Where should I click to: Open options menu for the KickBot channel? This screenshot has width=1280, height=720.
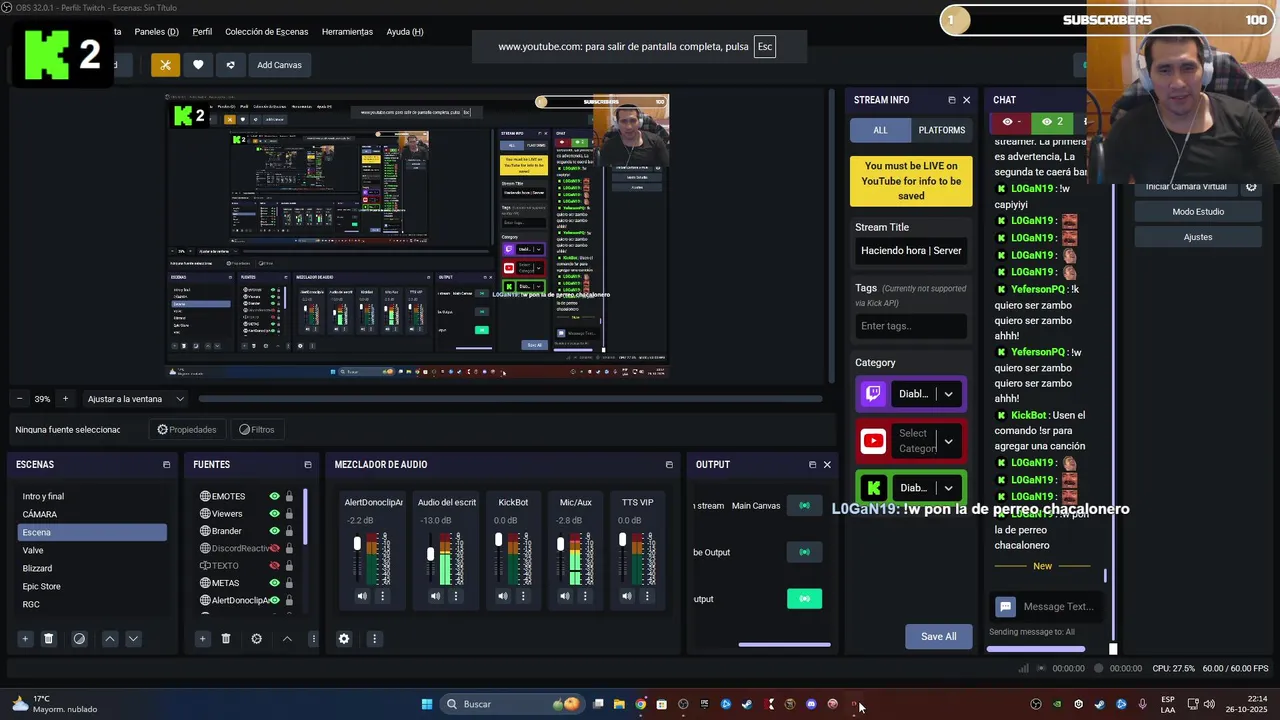pyautogui.click(x=523, y=596)
